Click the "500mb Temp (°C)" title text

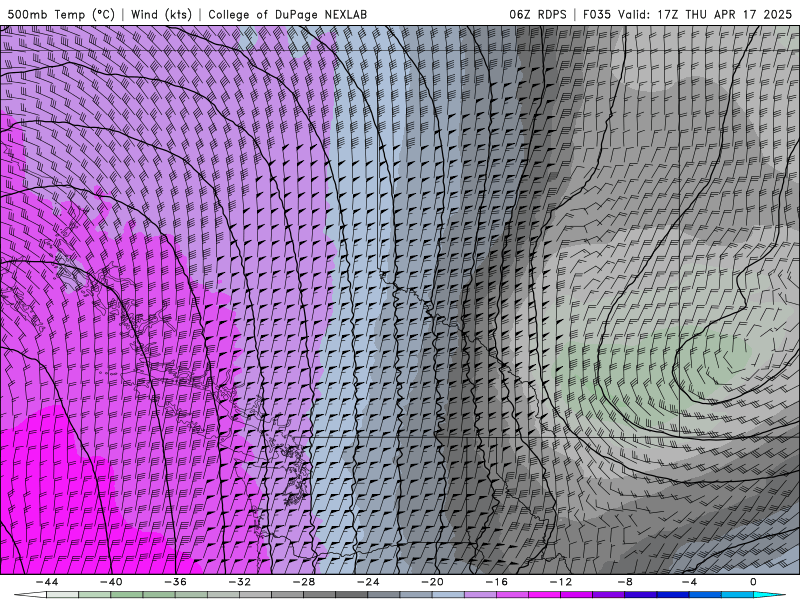pyautogui.click(x=61, y=15)
